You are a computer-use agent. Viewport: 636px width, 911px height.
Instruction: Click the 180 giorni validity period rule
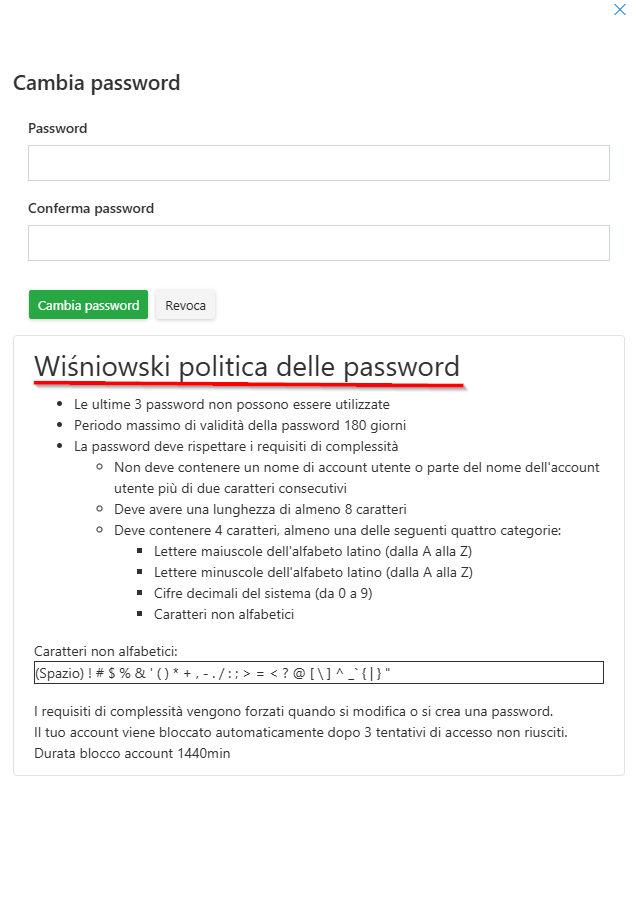[x=240, y=425]
